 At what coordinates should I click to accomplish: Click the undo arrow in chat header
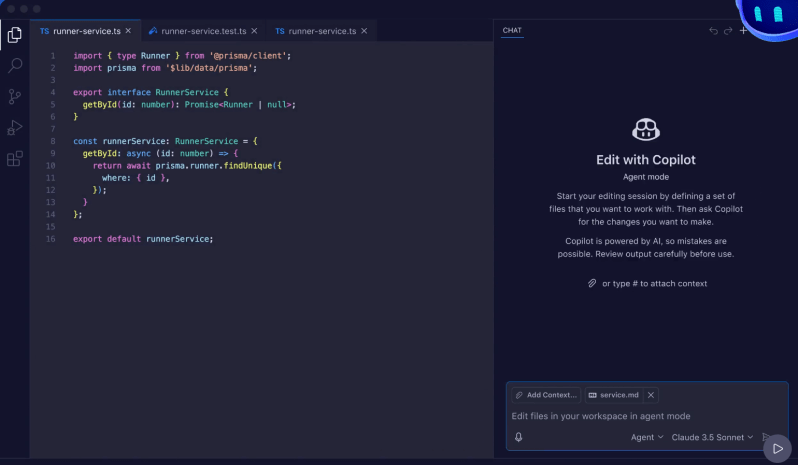pos(713,31)
